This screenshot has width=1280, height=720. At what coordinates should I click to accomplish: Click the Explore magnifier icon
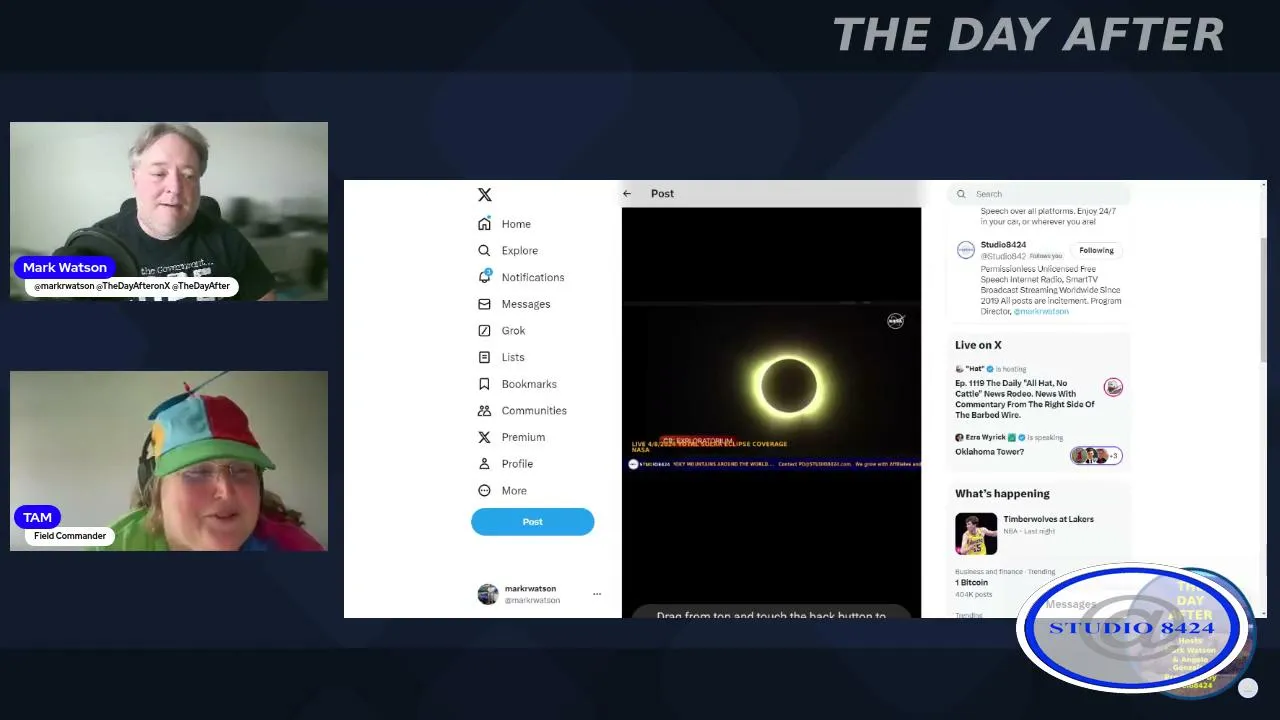[484, 251]
